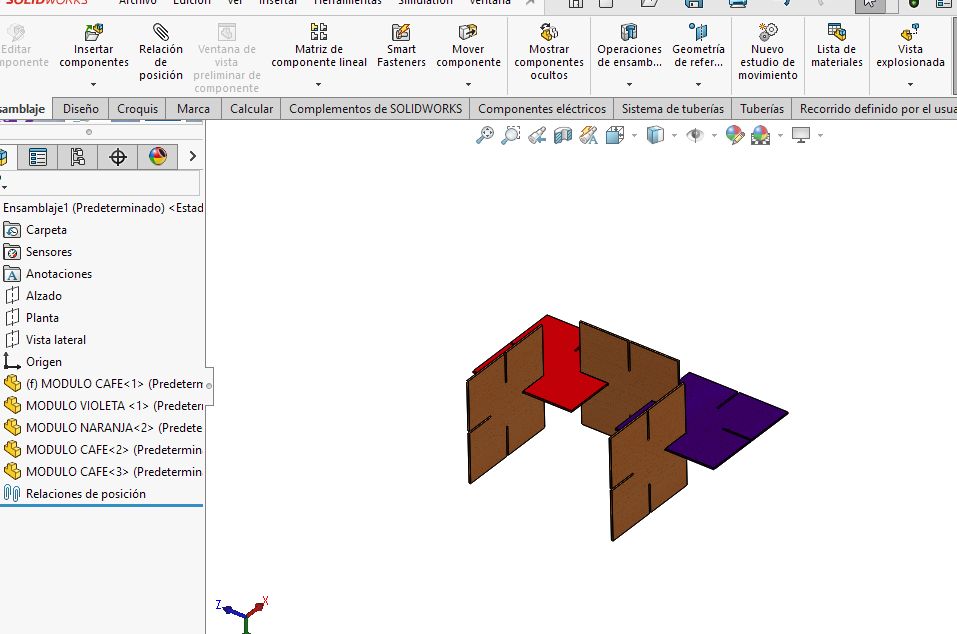Screen dimensions: 957x634
Task: Open Mover componente dropdown arrow
Action: click(468, 84)
